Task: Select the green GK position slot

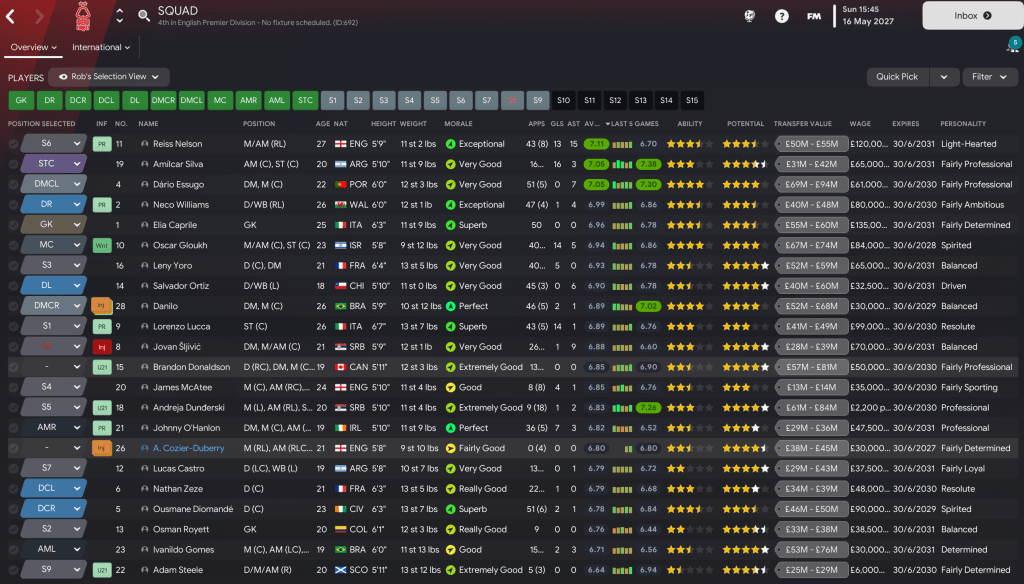Action: click(x=21, y=100)
